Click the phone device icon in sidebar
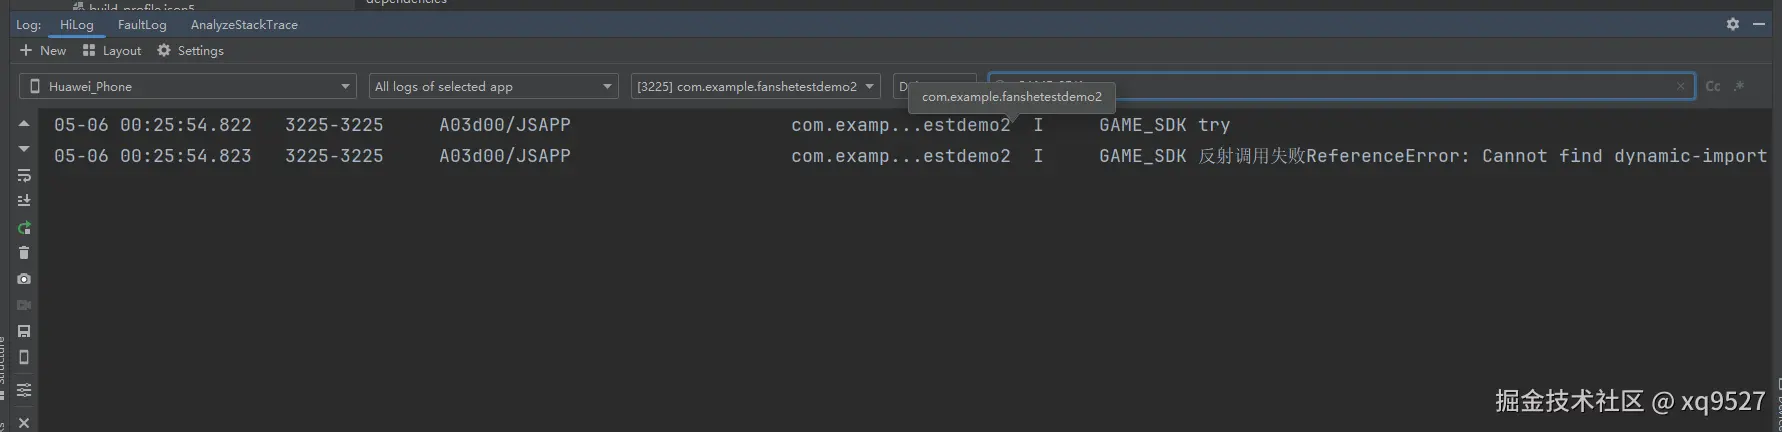The height and width of the screenshot is (432, 1782). click(x=24, y=357)
